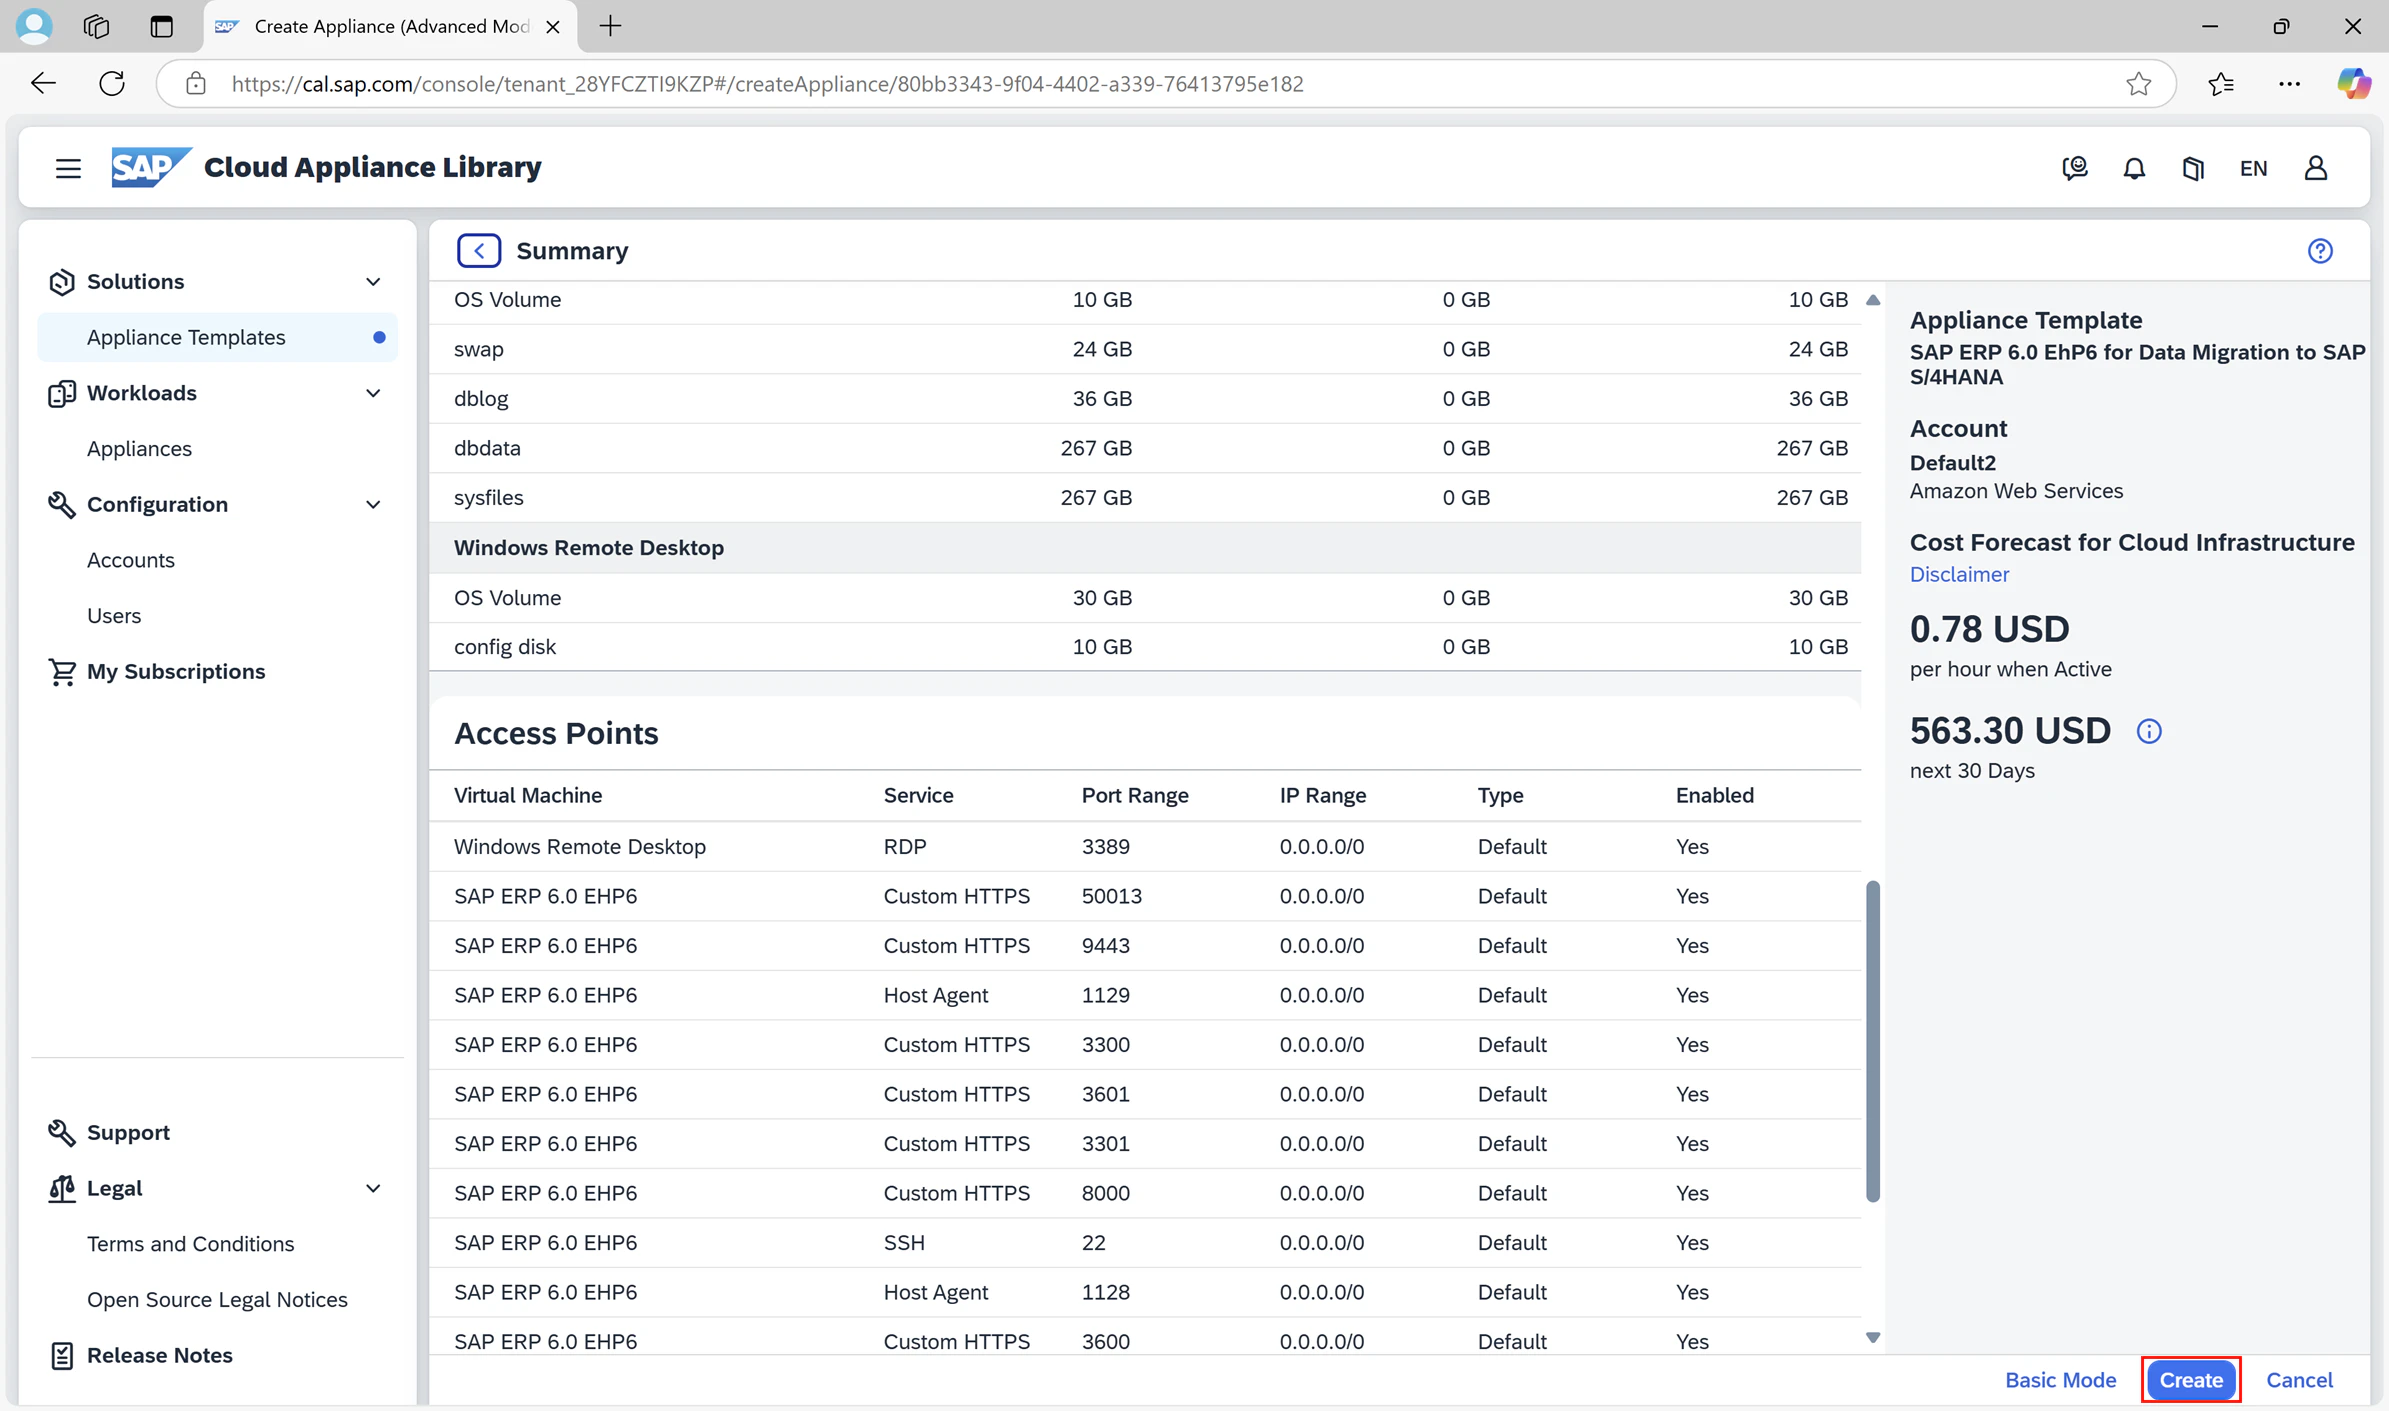Click the Virtual Machine column header
The image size is (2389, 1411).
coord(528,795)
